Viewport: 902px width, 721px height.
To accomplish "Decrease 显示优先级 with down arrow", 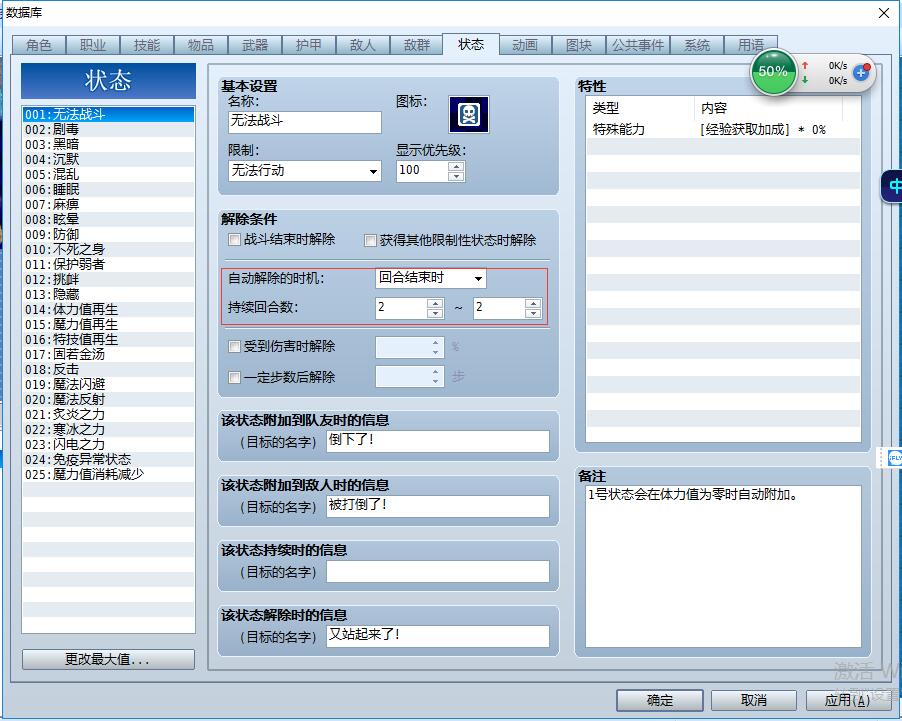I will (x=456, y=176).
